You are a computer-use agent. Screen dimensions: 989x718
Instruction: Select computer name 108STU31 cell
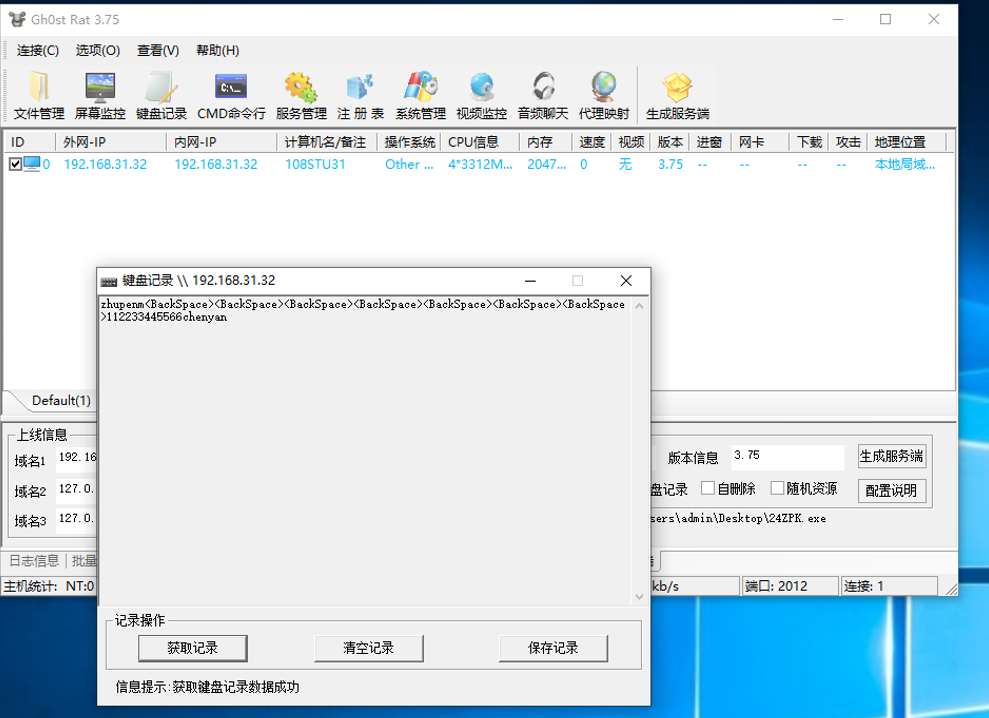tap(315, 165)
